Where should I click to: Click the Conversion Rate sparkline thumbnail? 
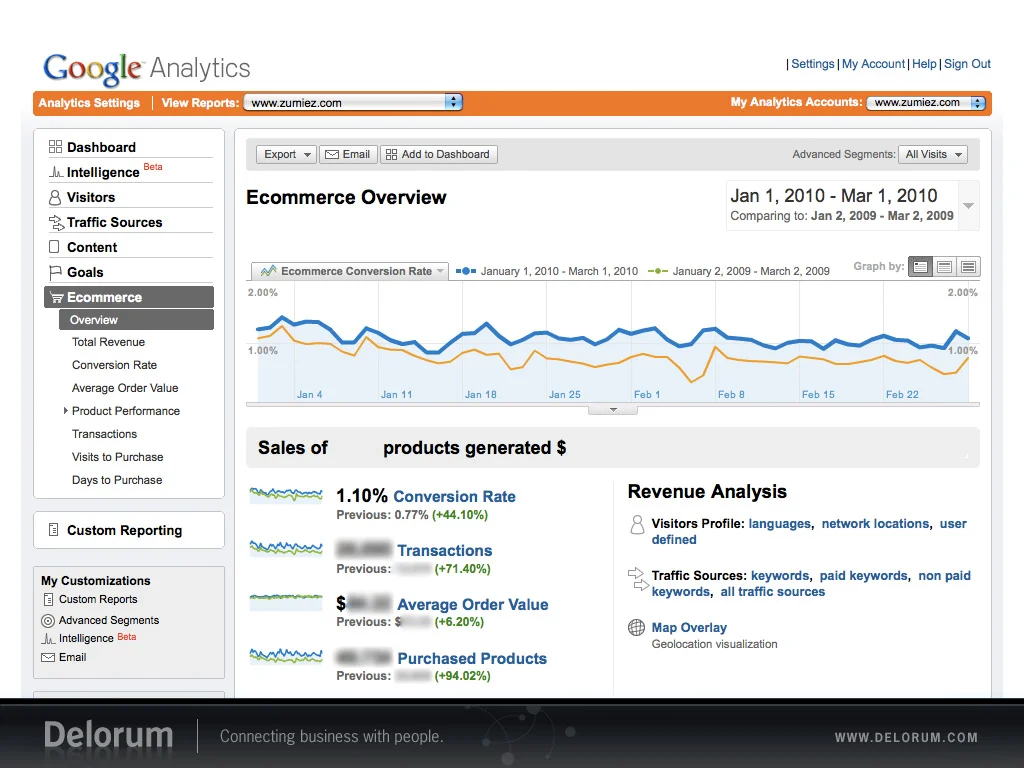click(x=286, y=495)
